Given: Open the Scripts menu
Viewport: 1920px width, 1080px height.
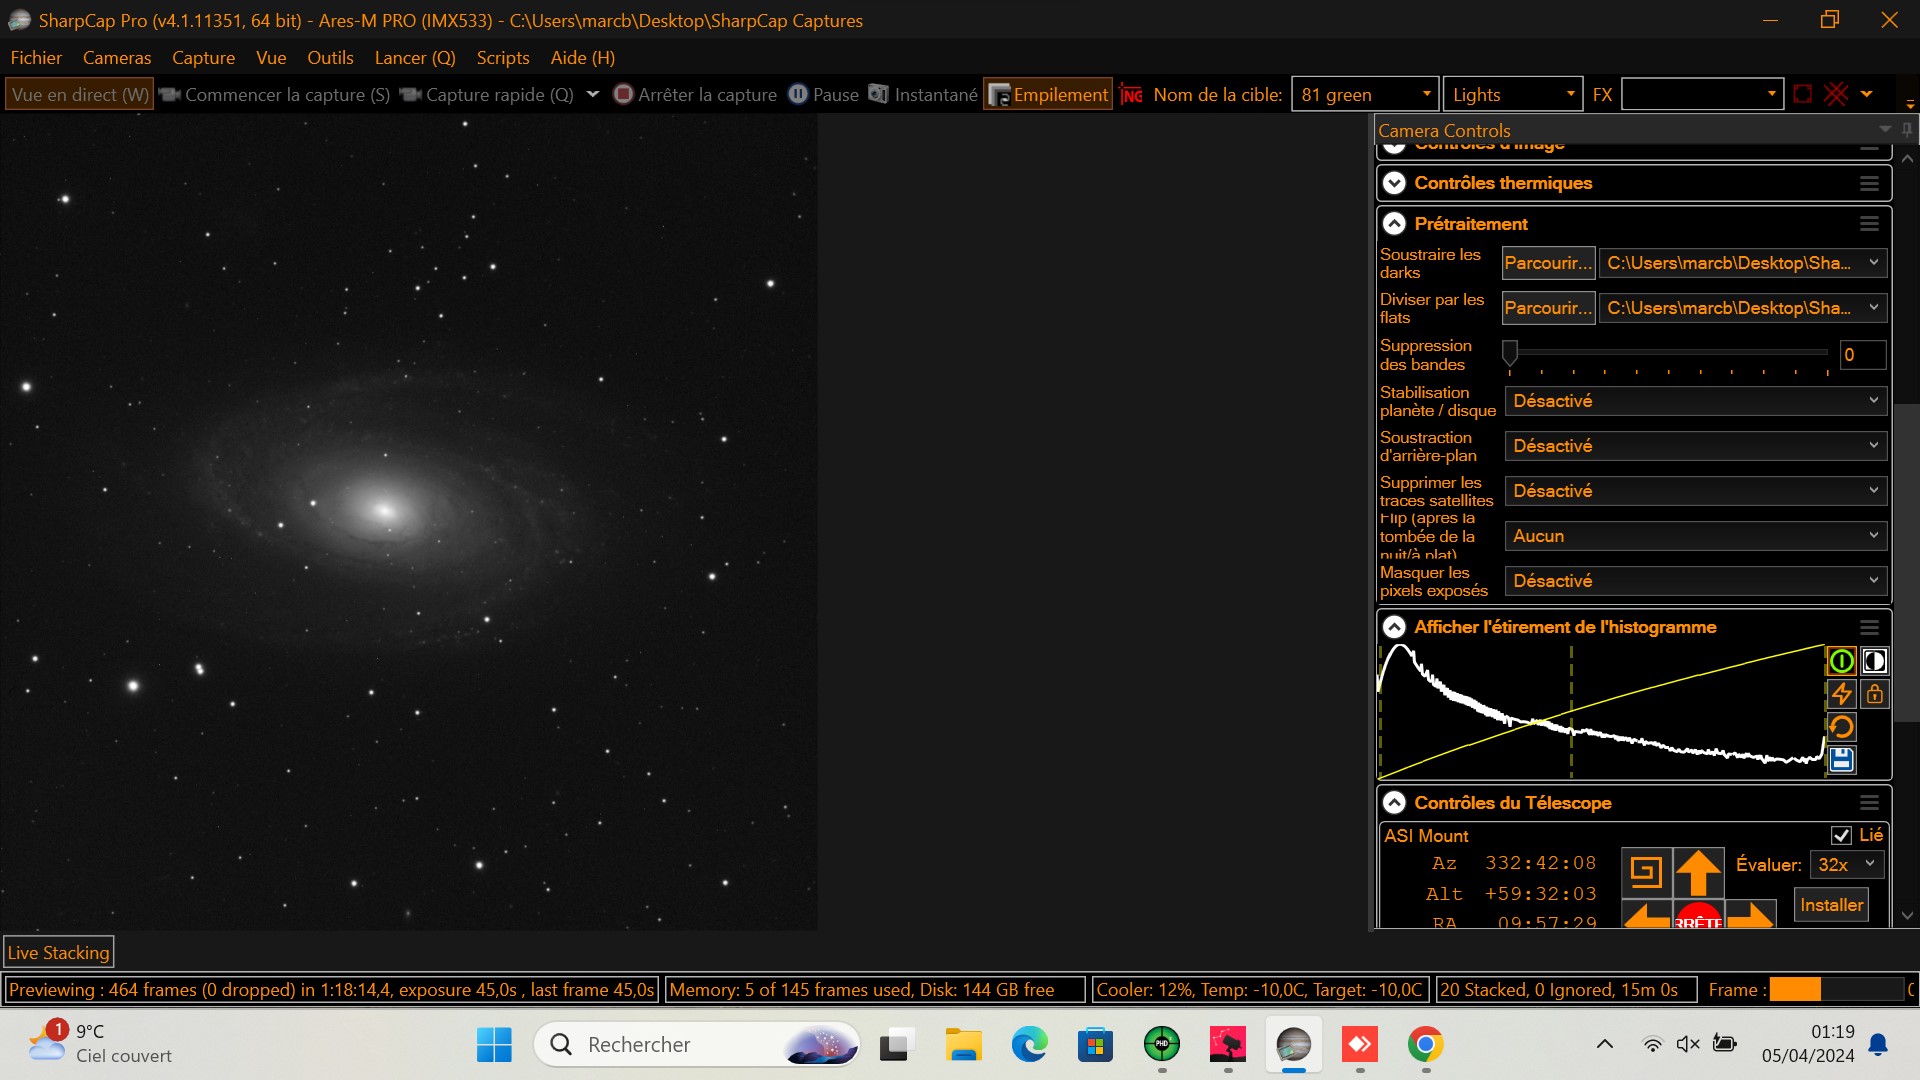Looking at the screenshot, I should click(x=503, y=57).
